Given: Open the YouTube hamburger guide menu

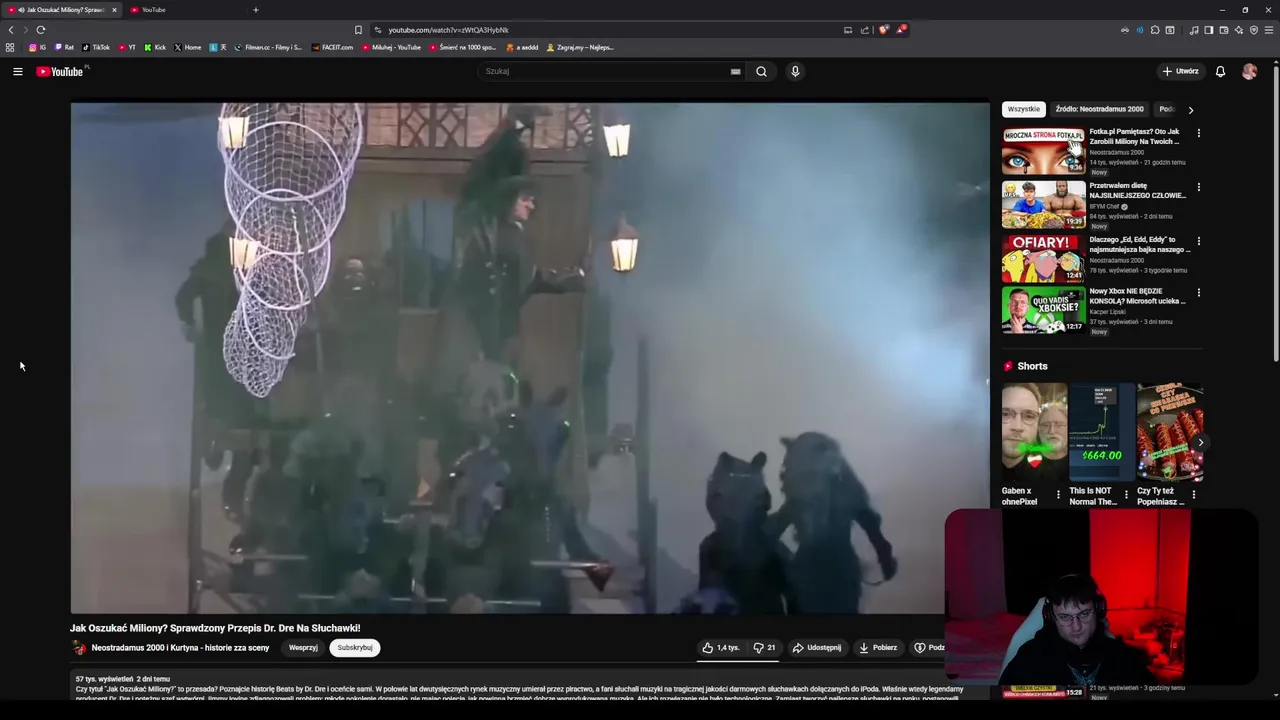Looking at the screenshot, I should (x=17, y=71).
